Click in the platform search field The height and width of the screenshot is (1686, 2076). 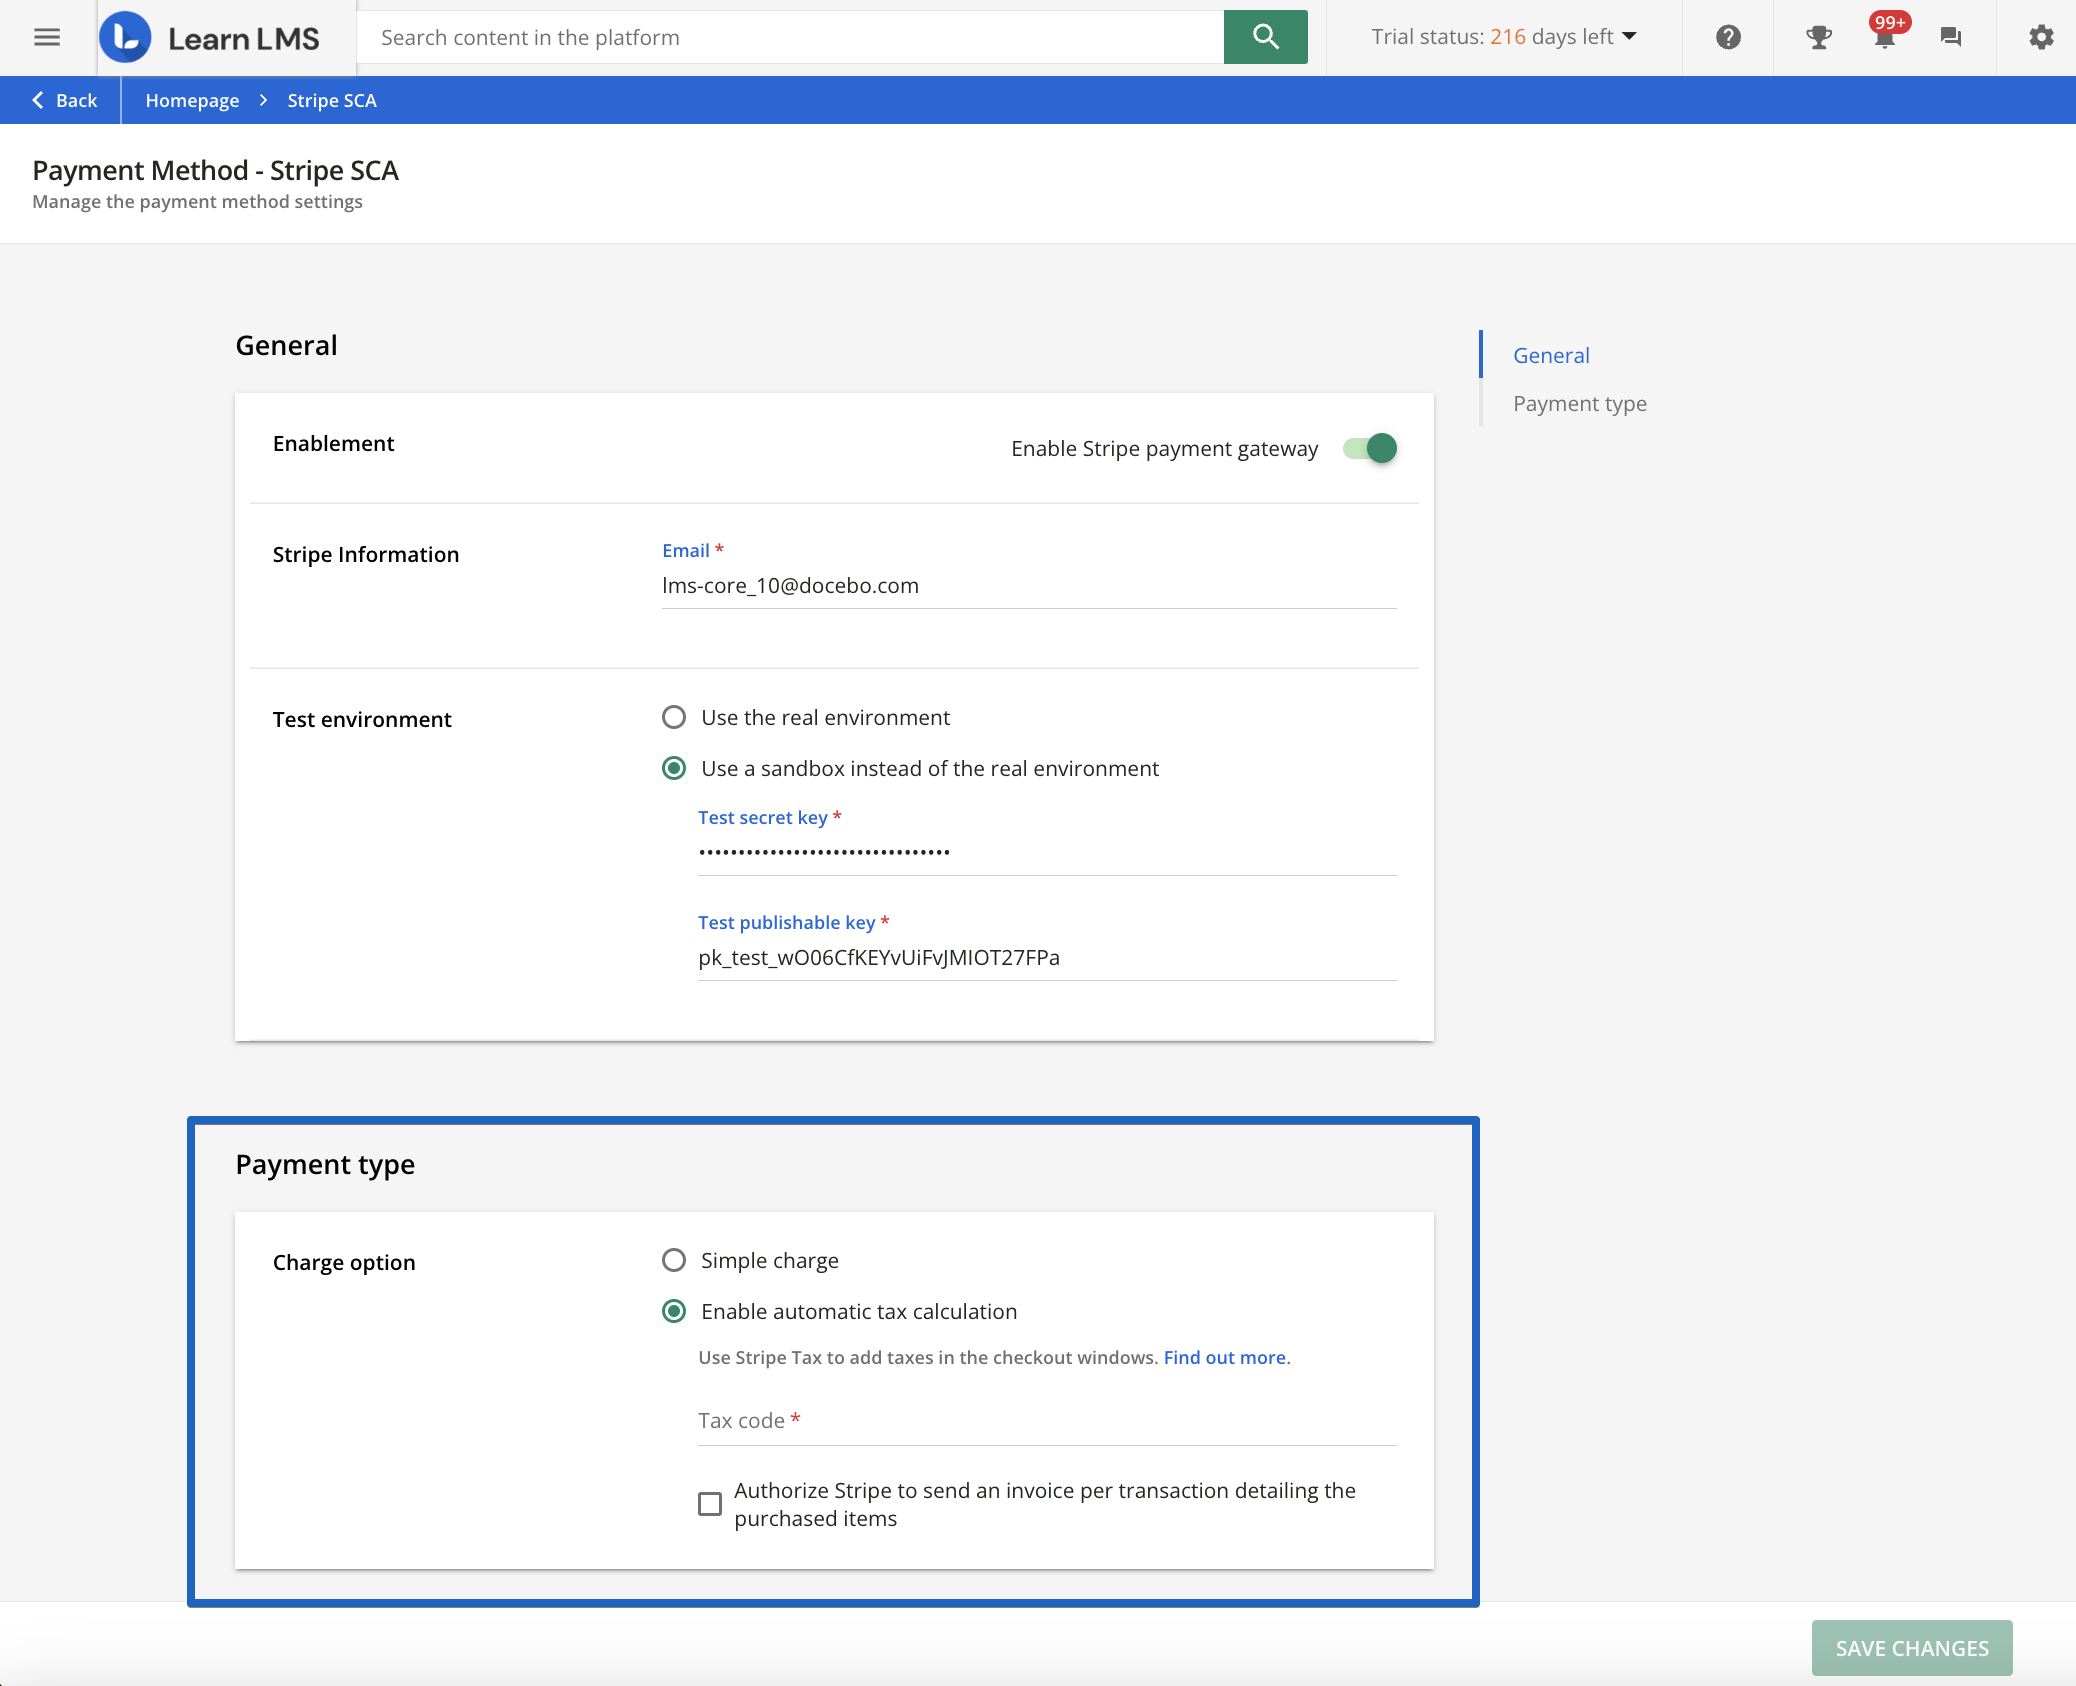[790, 37]
